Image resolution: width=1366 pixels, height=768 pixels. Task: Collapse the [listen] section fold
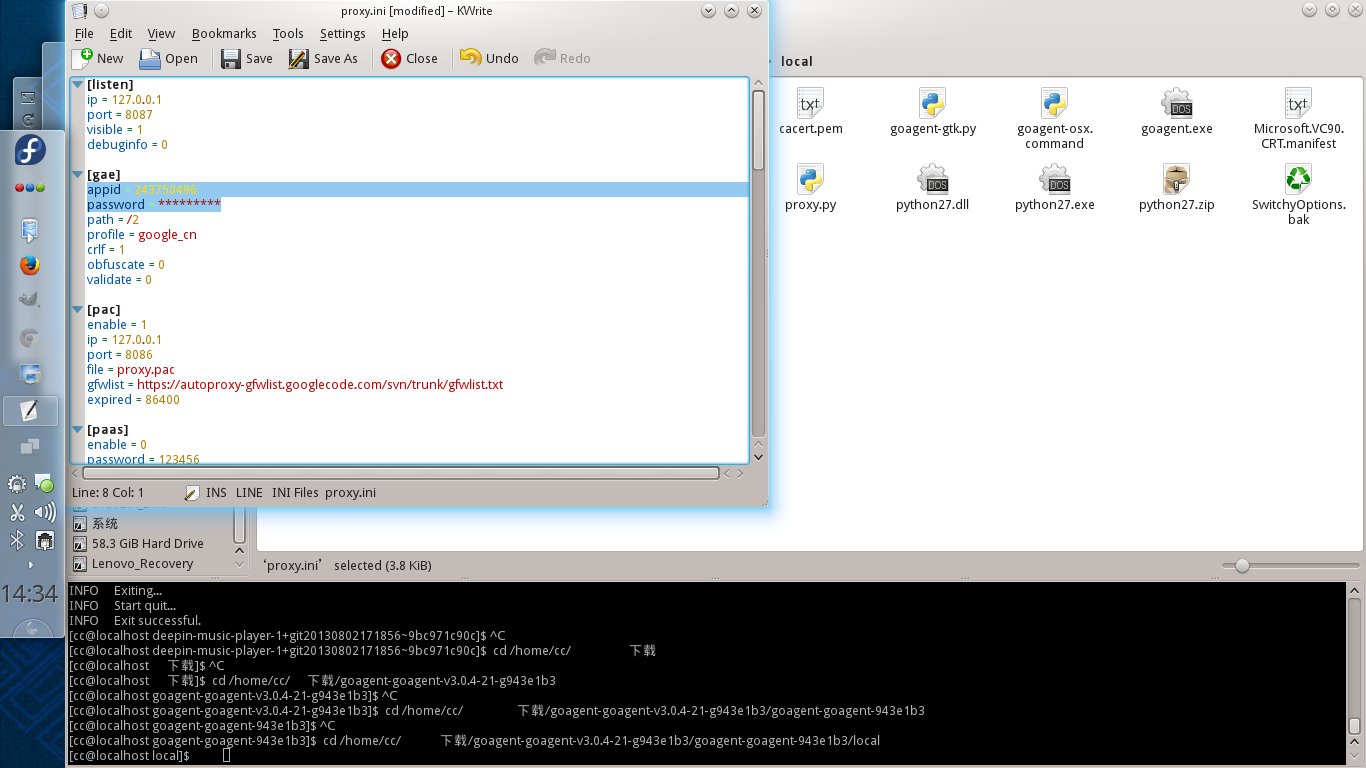(78, 85)
